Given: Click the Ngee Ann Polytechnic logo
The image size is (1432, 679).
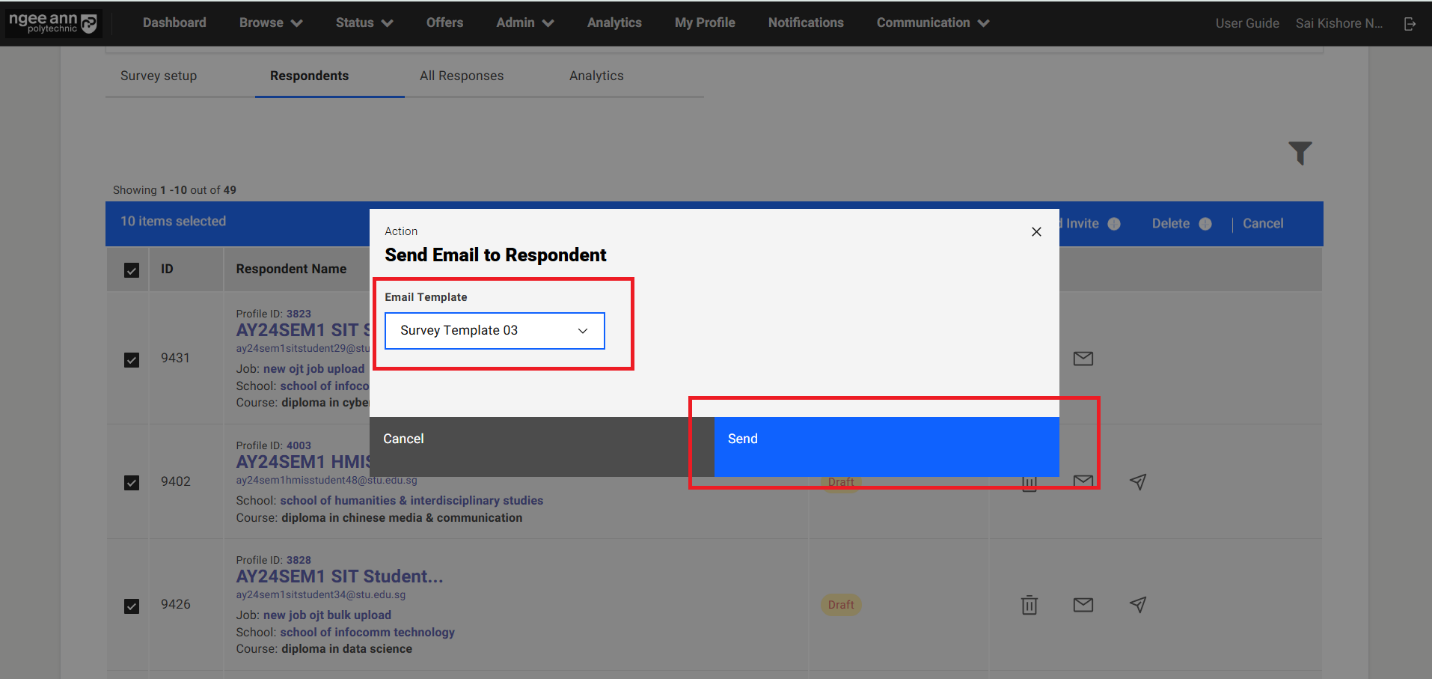Looking at the screenshot, I should 53,23.
